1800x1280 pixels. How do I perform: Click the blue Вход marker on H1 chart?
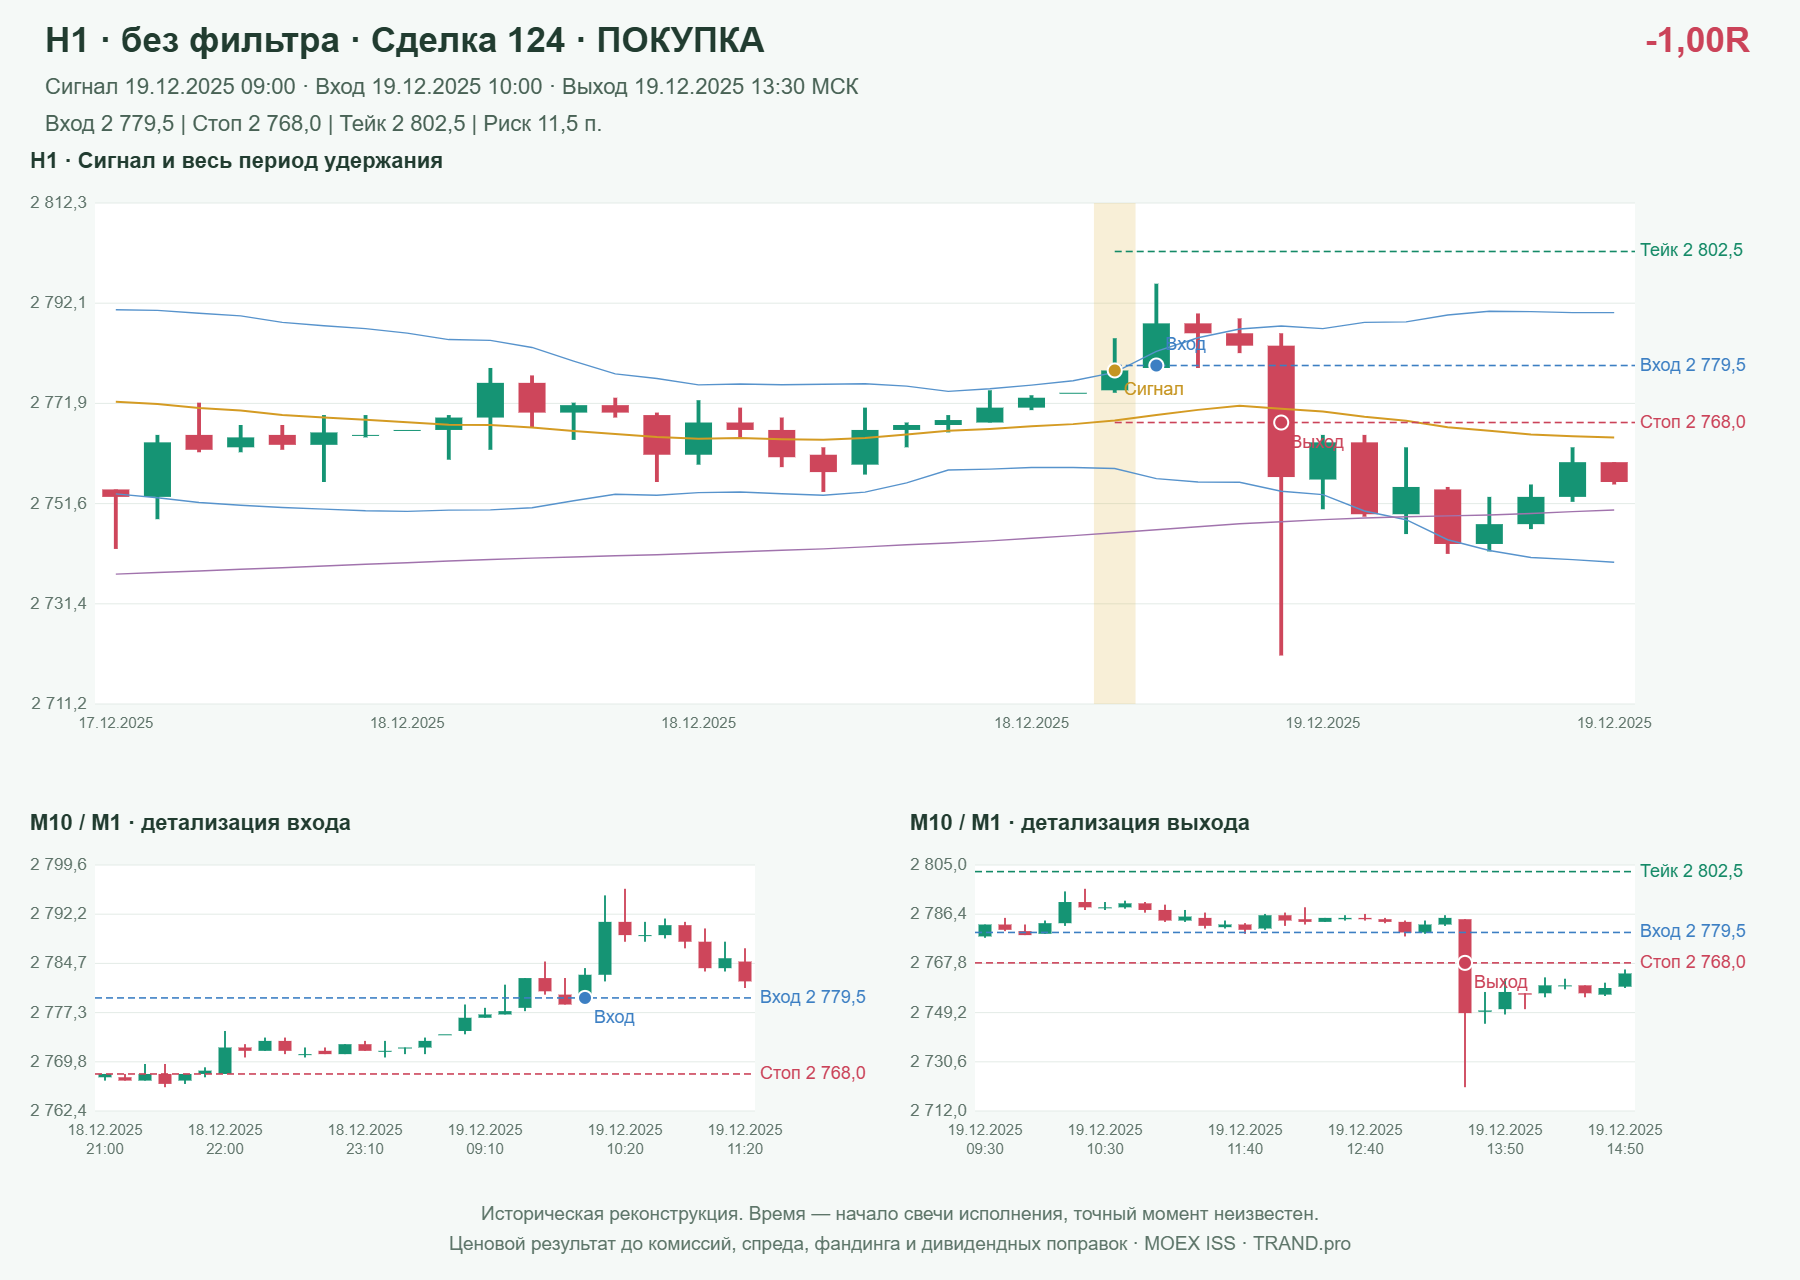point(1156,365)
